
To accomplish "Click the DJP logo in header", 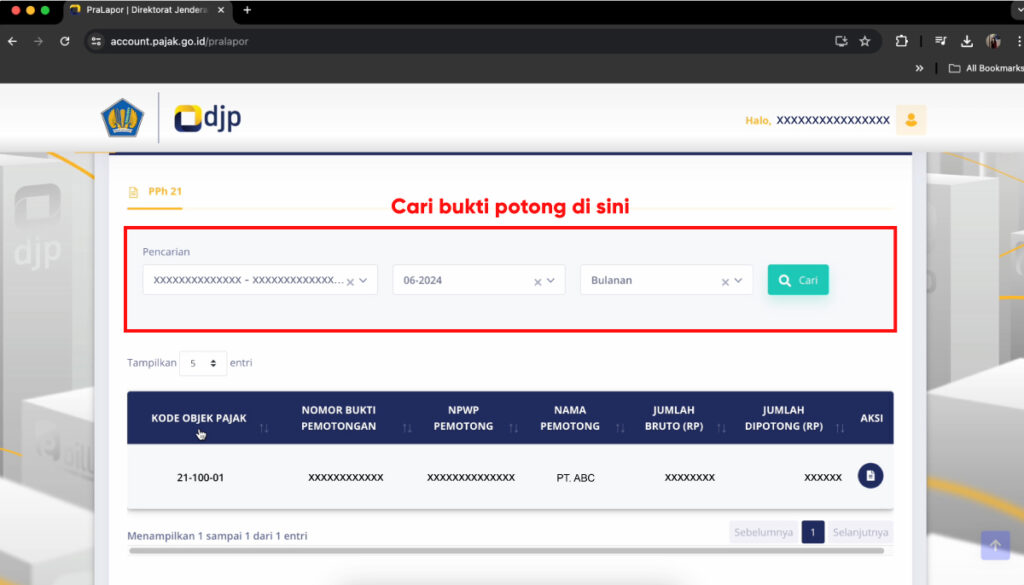I will pos(207,118).
